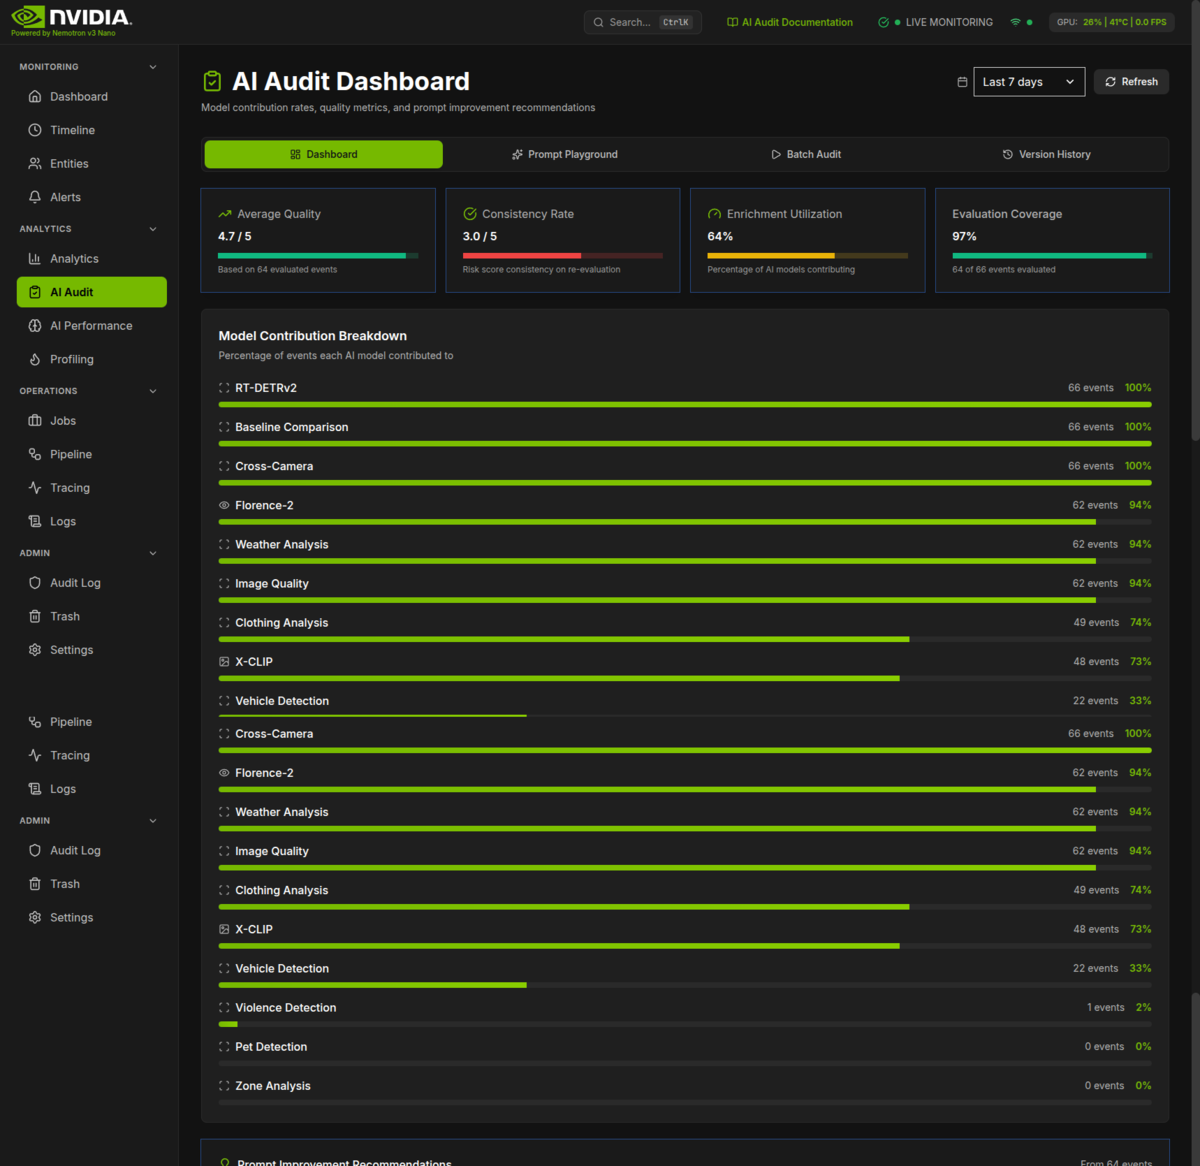Open the Last 7 days dropdown

(x=1029, y=81)
